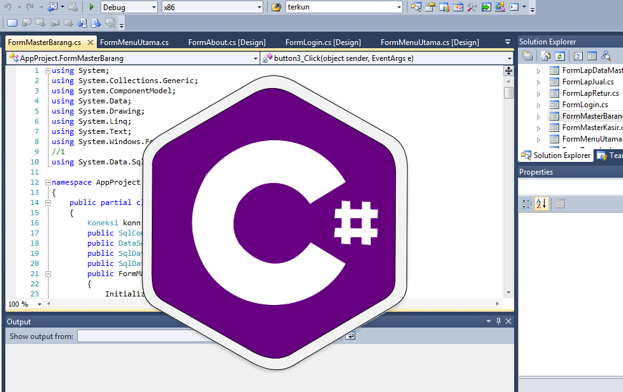
Task: Toggle word wrap icon in Output panel
Action: [350, 336]
